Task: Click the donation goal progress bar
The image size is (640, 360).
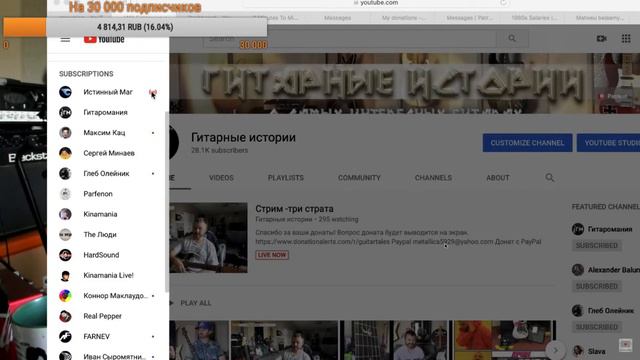Action: coord(135,27)
